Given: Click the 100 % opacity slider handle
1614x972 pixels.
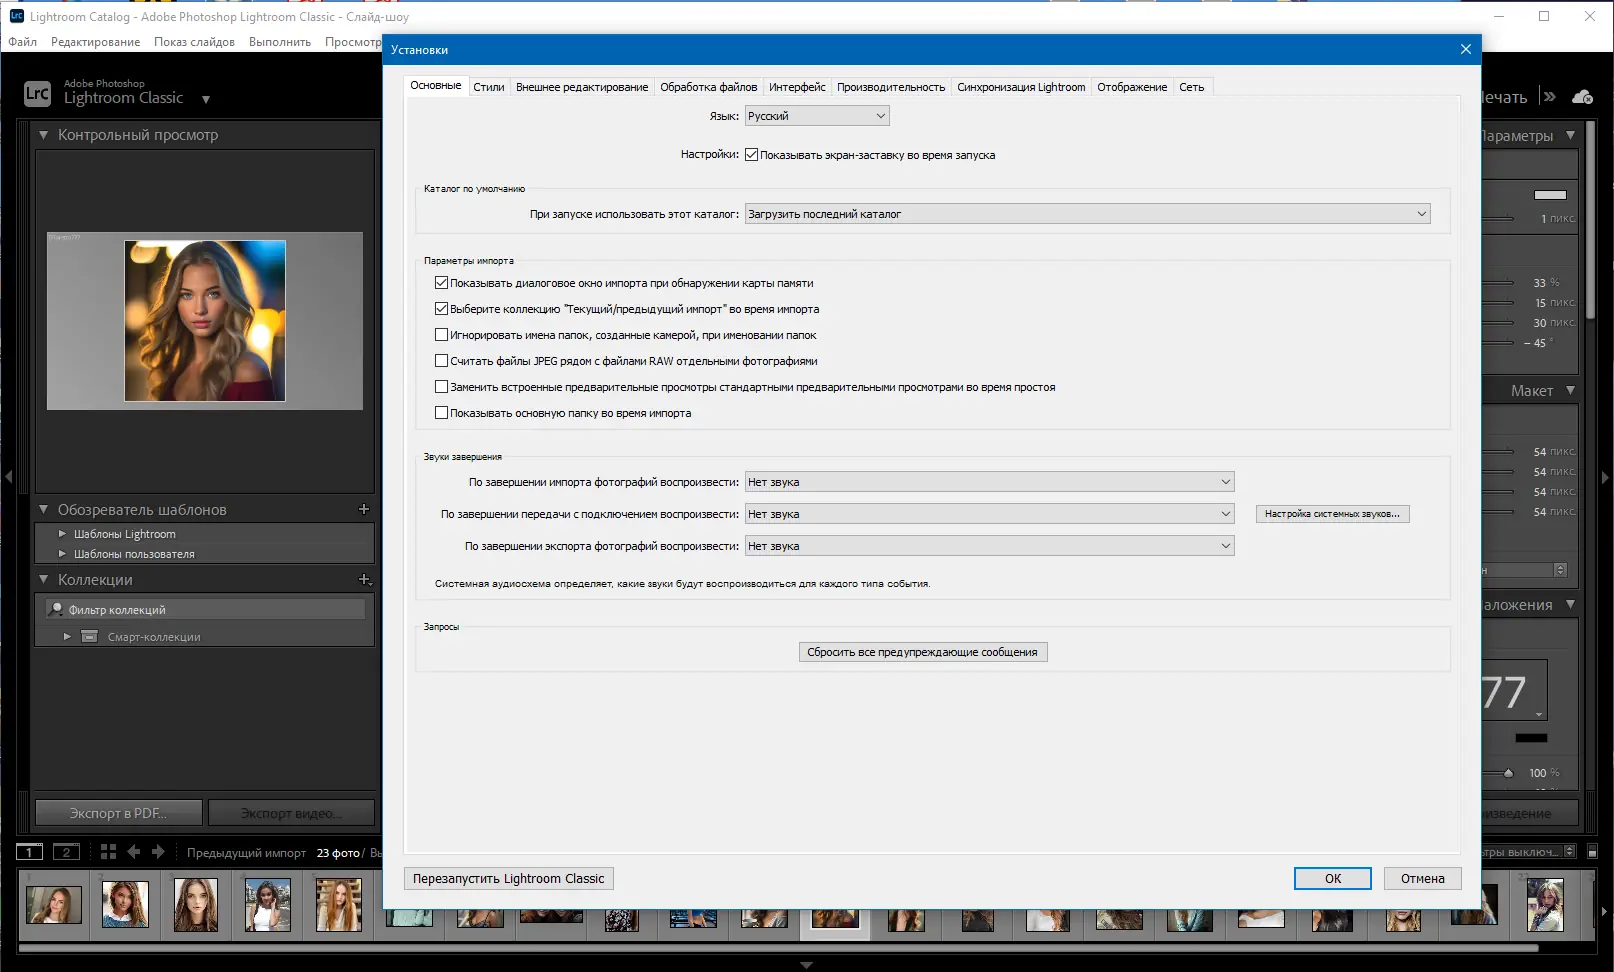Looking at the screenshot, I should [1509, 773].
